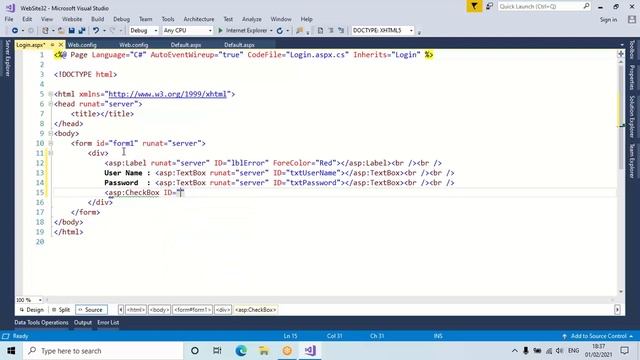The height and width of the screenshot is (360, 640).
Task: Click the Visual Studio logo icon
Action: 10,8
